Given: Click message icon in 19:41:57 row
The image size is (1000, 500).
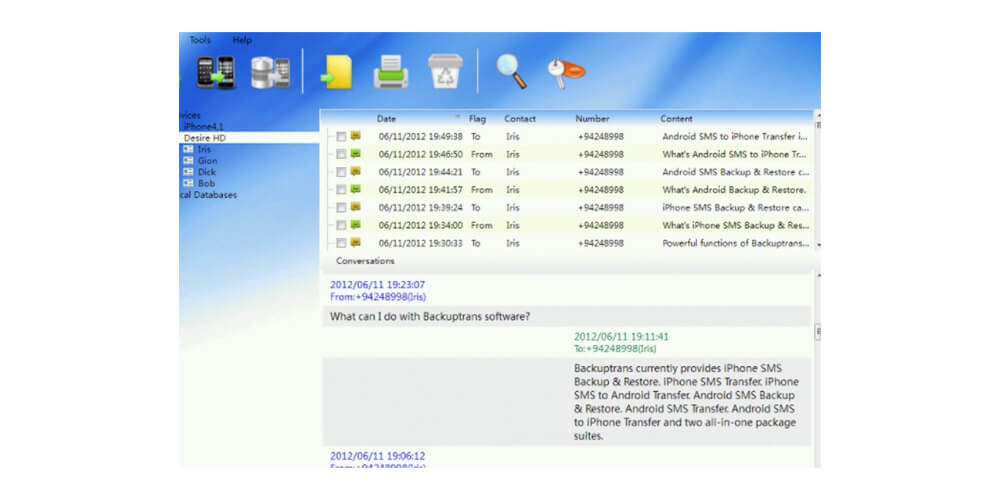Looking at the screenshot, I should click(x=355, y=189).
